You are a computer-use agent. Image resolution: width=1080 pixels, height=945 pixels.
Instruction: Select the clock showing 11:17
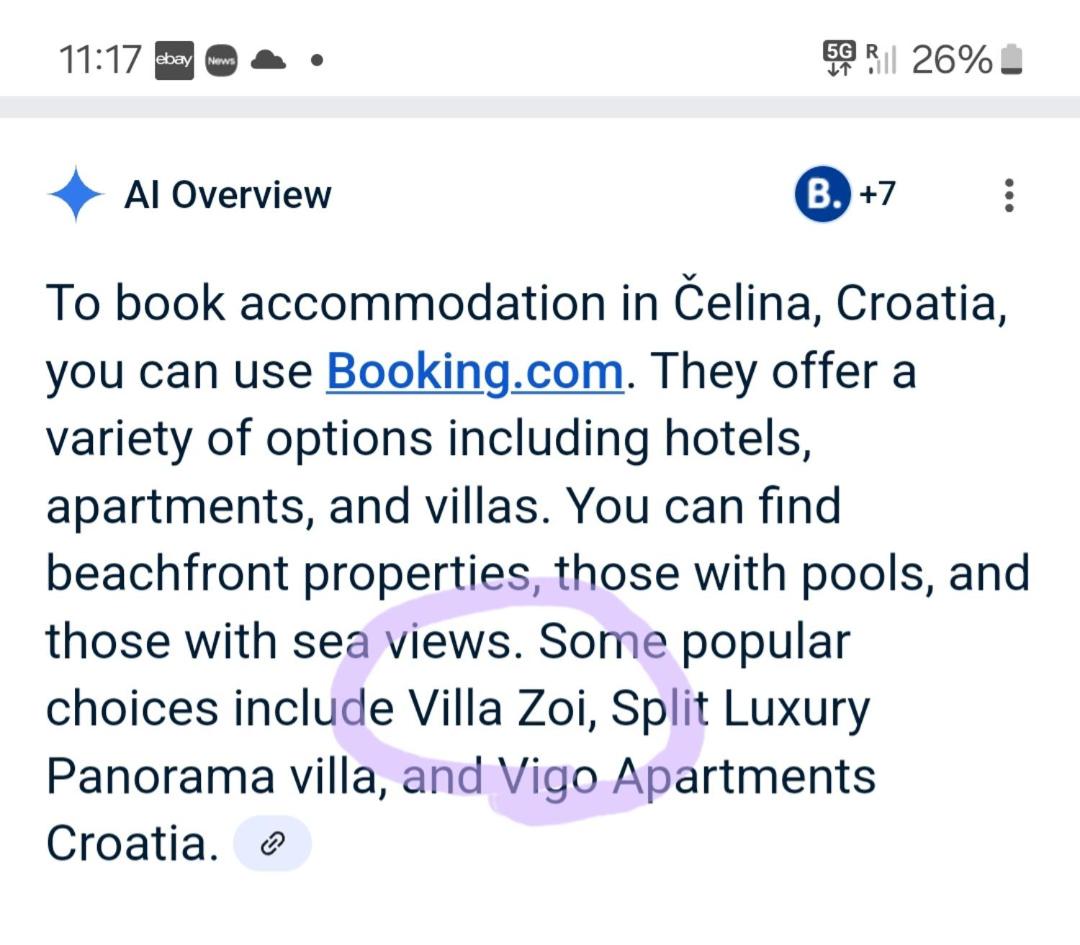100,60
